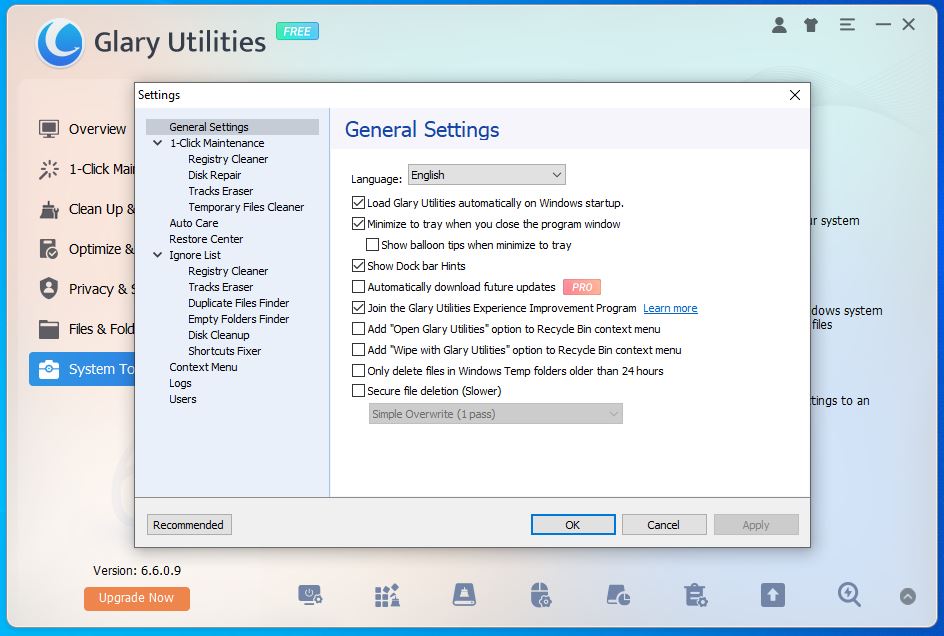Open Files & Folders icon in main sidebar

point(49,329)
